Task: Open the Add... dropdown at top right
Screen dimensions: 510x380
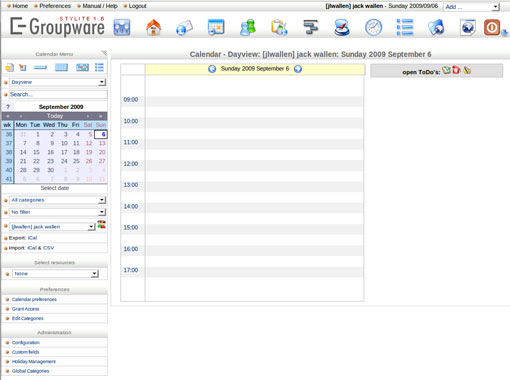Action: [x=471, y=7]
